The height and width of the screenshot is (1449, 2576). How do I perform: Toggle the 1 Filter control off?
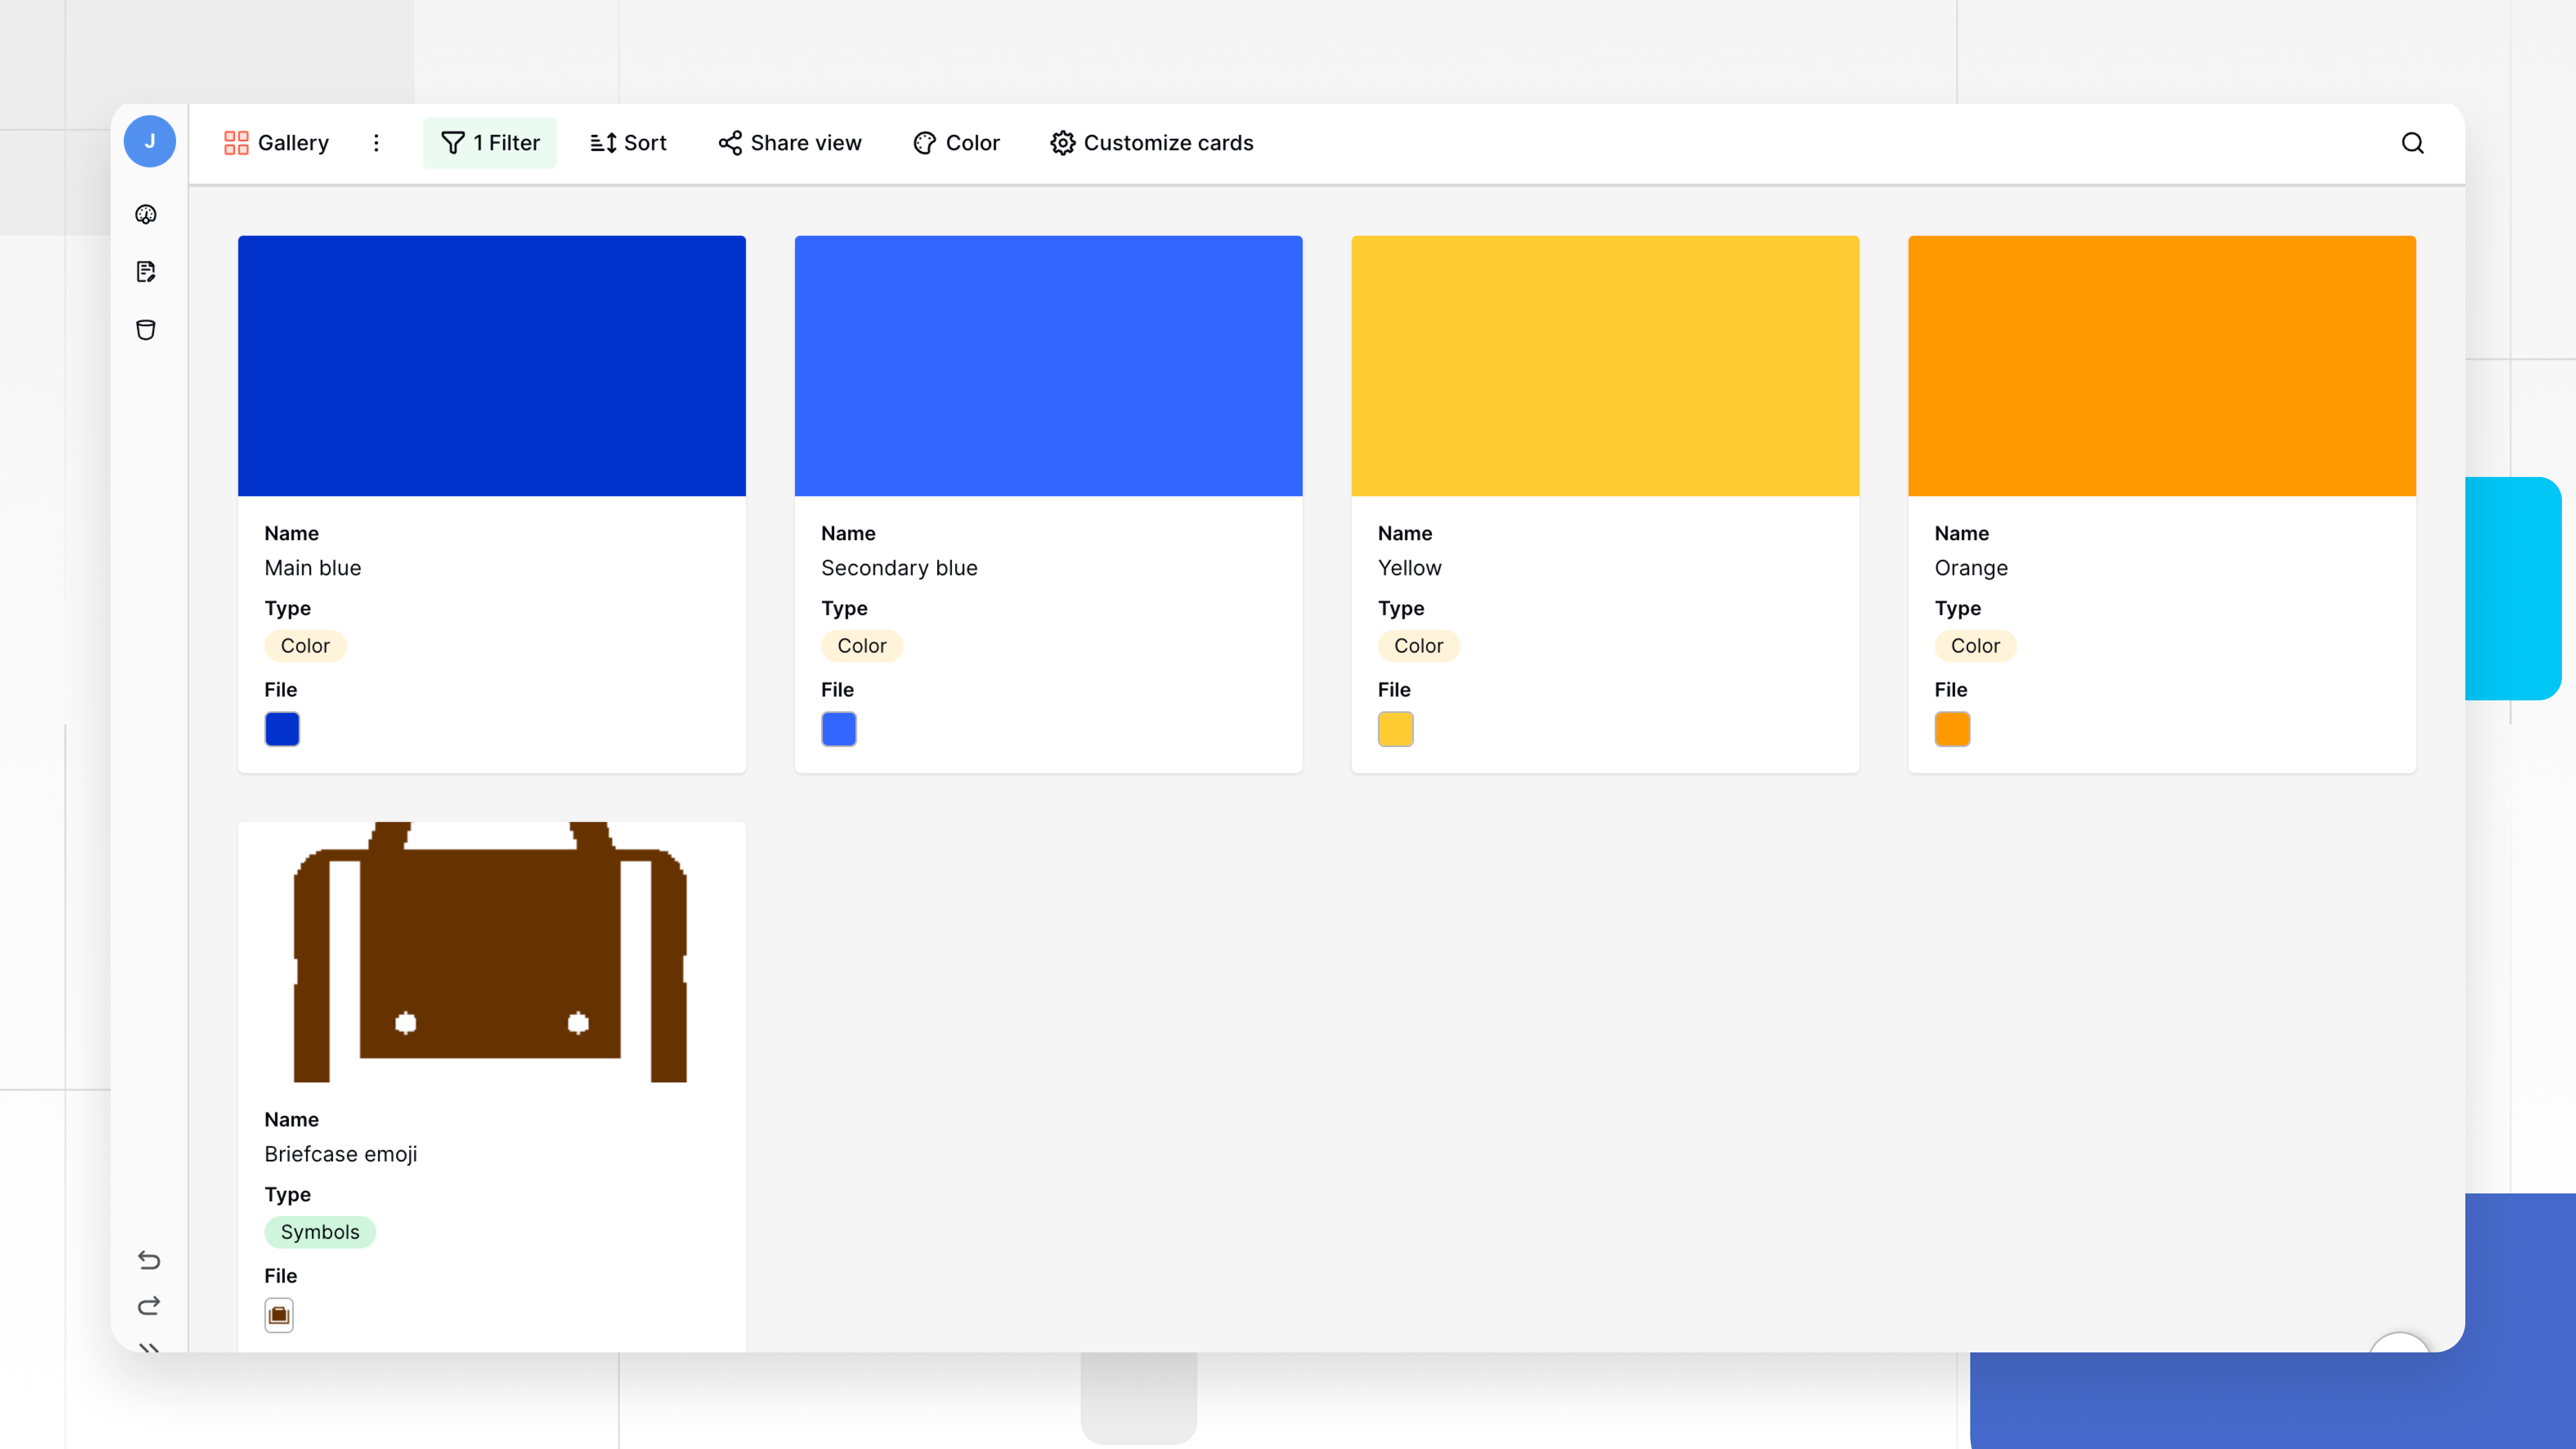490,143
